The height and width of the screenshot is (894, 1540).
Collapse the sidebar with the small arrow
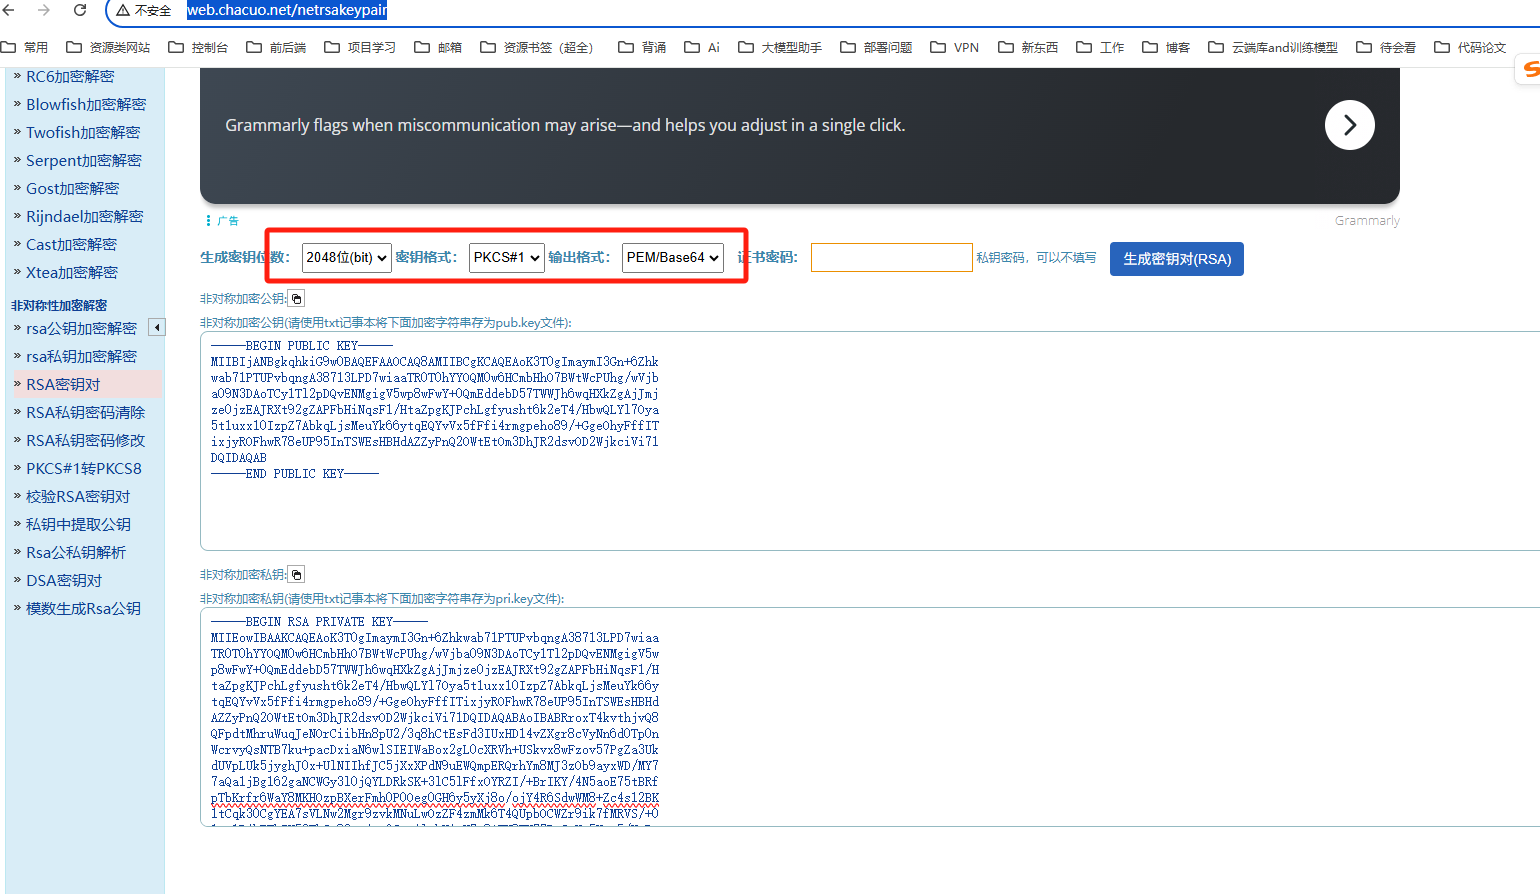click(x=156, y=327)
